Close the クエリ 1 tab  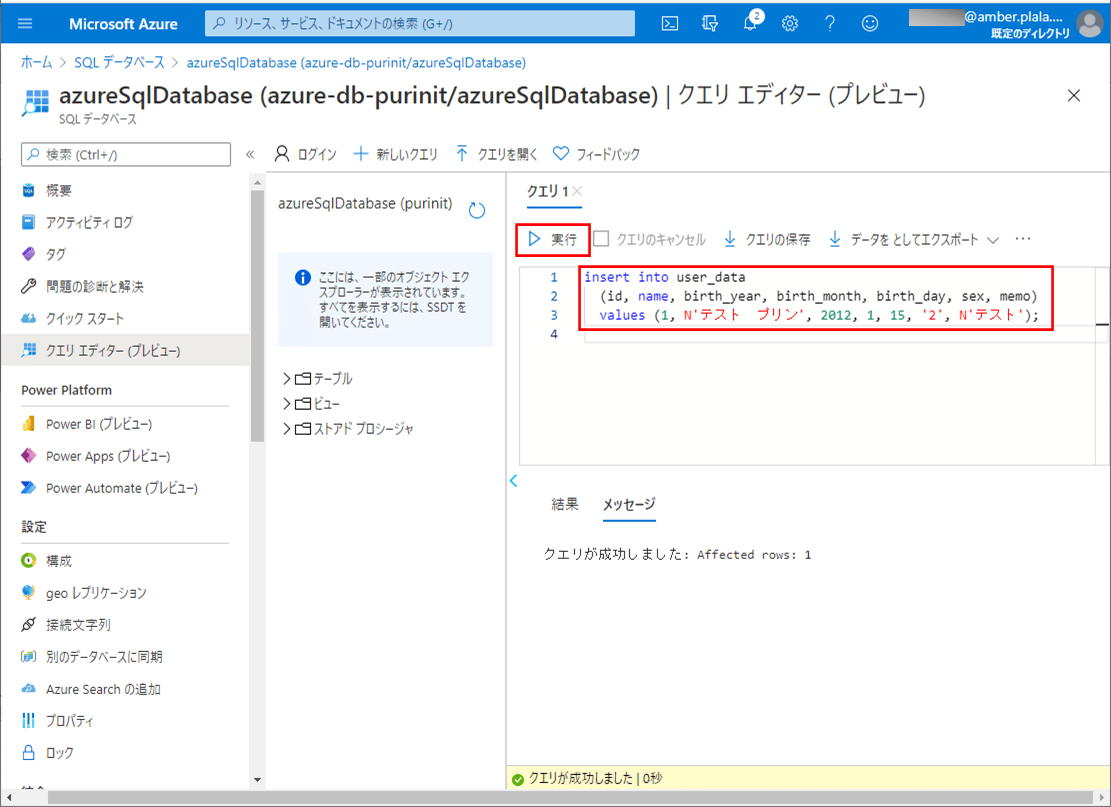[577, 191]
